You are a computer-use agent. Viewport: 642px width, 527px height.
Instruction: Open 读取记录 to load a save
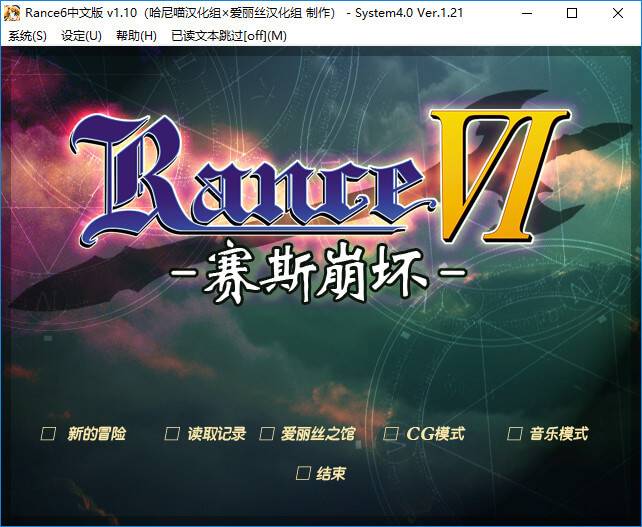pyautogui.click(x=216, y=434)
